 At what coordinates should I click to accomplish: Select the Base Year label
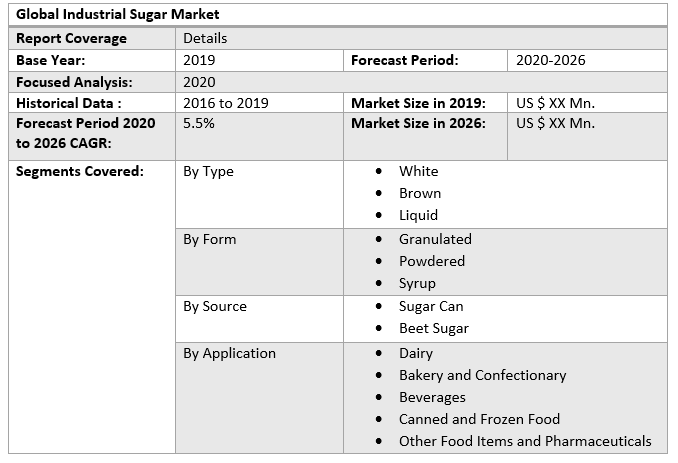[x=51, y=60]
